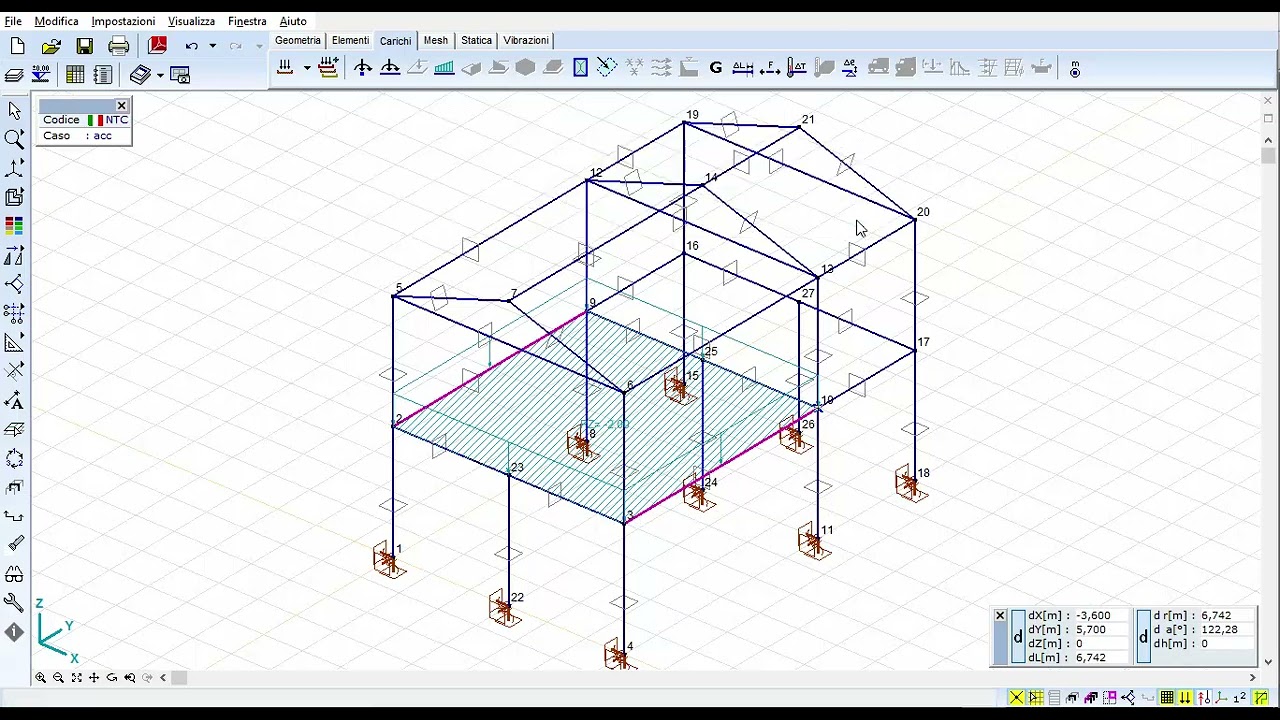This screenshot has width=1280, height=720.
Task: Open the notebook report icon
Action: click(102, 75)
